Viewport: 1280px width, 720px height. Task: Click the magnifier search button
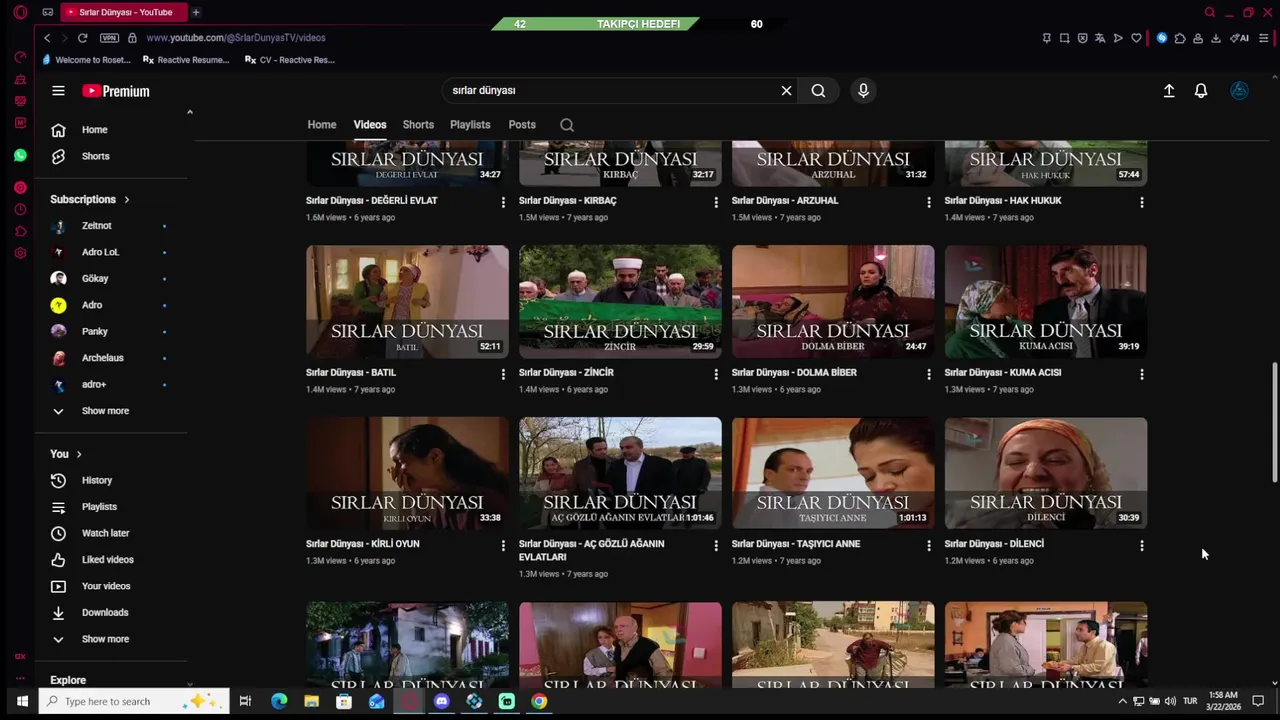point(818,91)
